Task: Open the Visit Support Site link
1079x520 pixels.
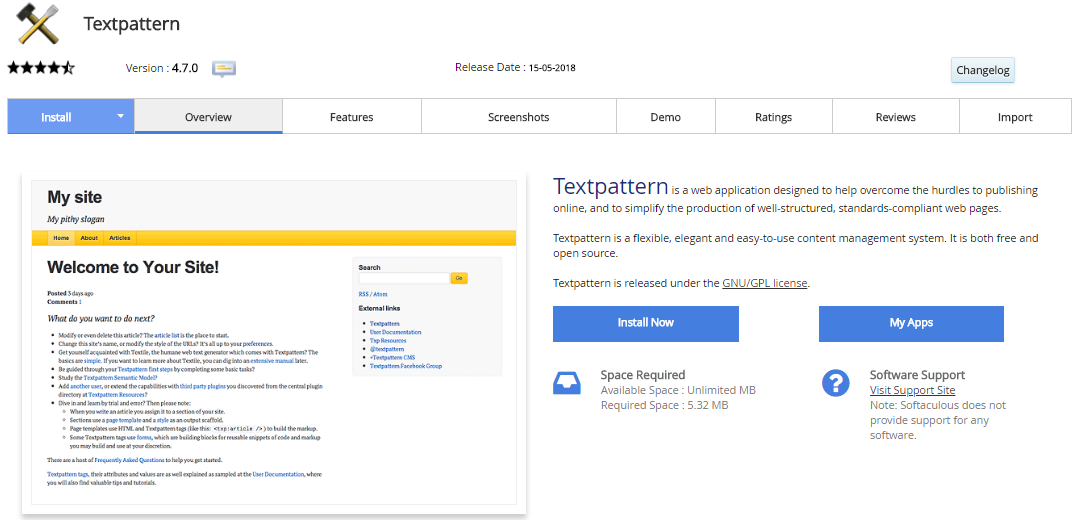Action: click(x=912, y=390)
